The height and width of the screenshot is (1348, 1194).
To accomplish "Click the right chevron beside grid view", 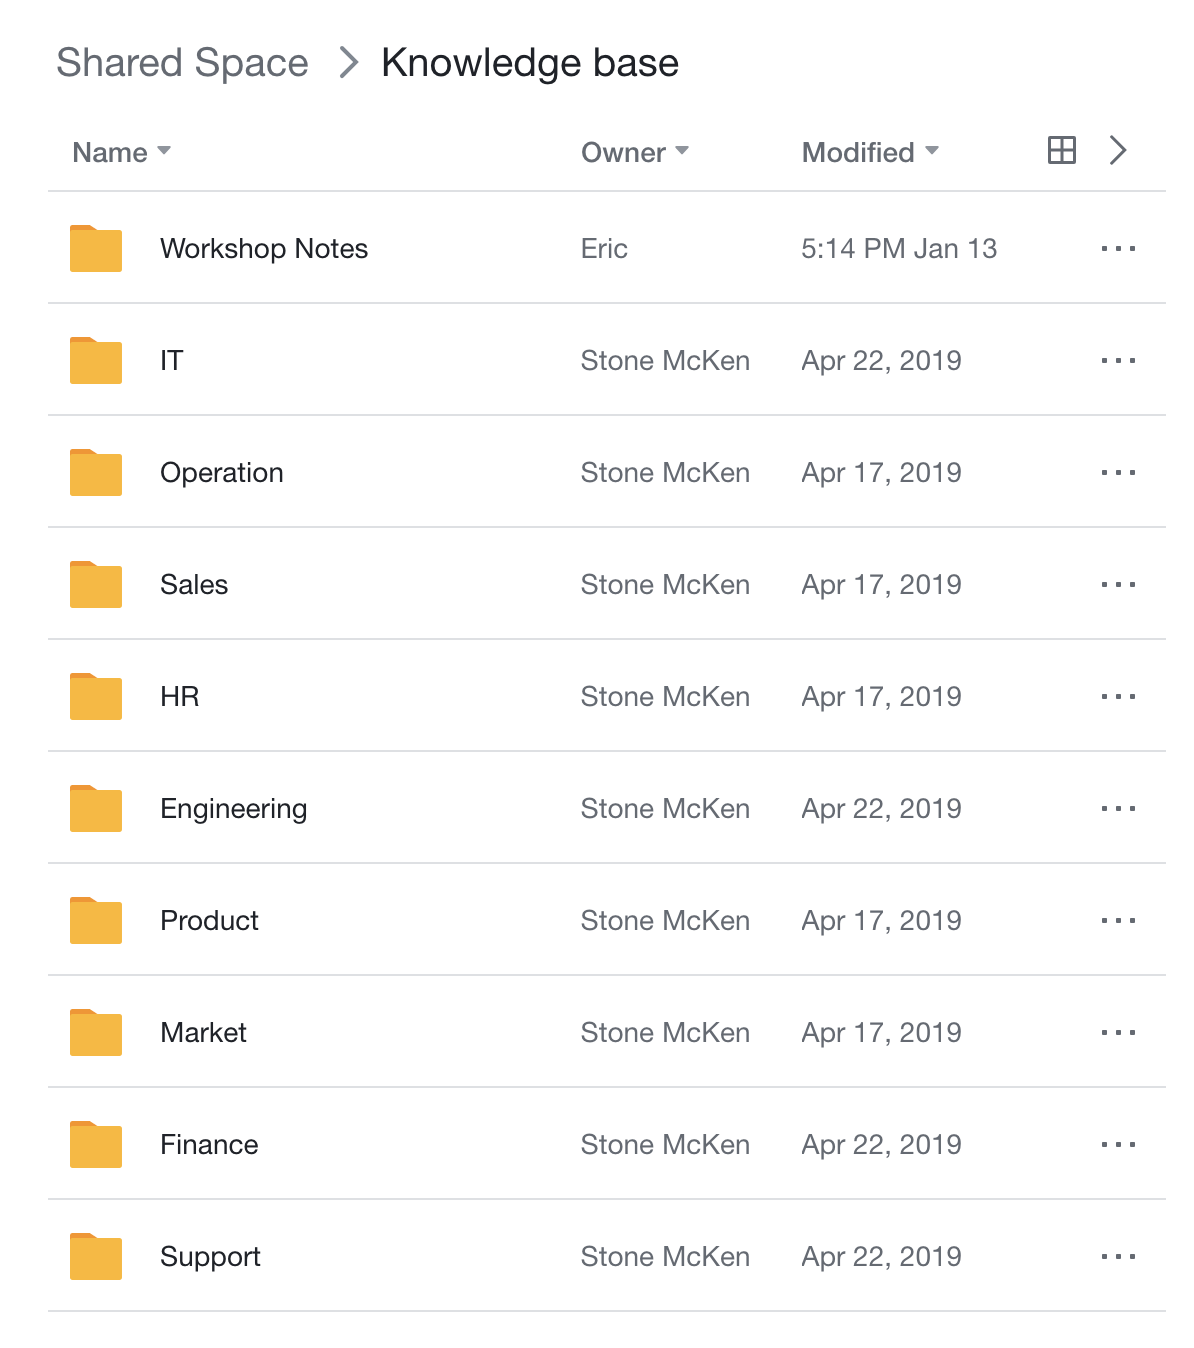I will coord(1118,151).
